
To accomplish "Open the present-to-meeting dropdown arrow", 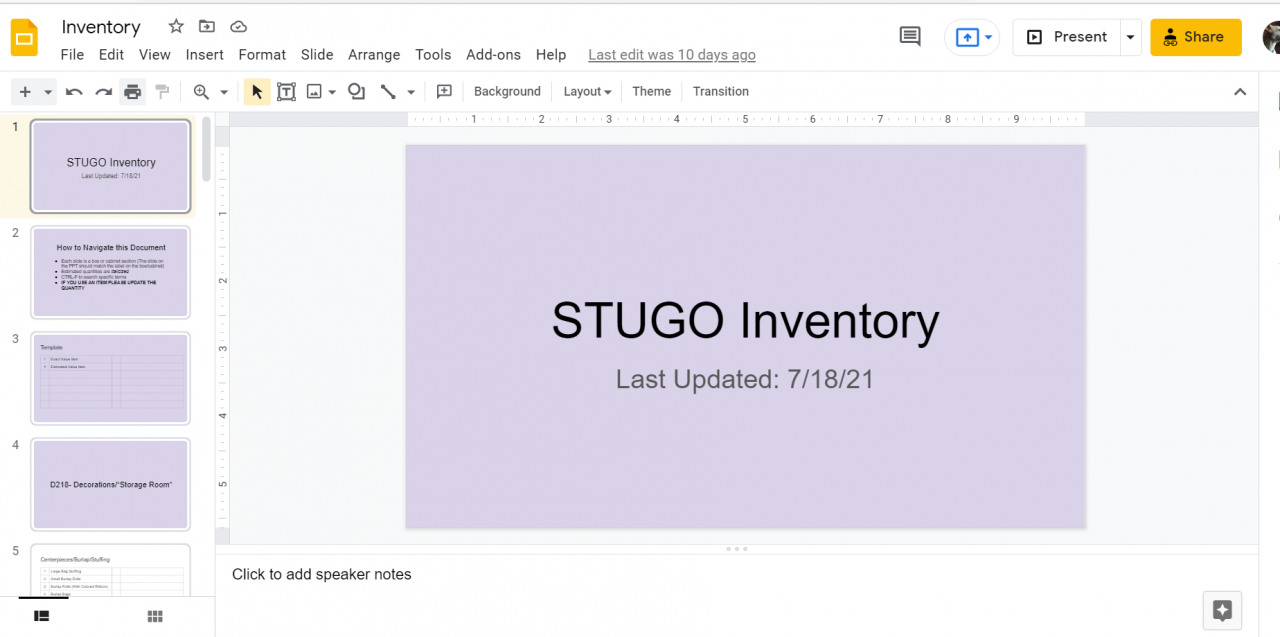I will pos(989,37).
